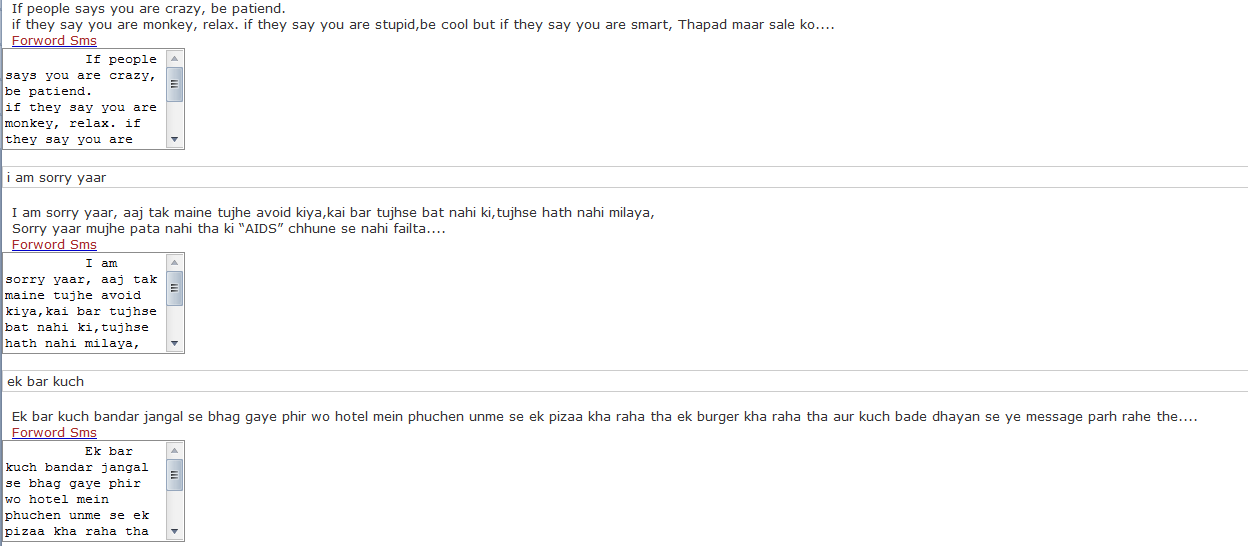This screenshot has width=1248, height=546.
Task: Select the "i am sorry yaar" heading
Action: tap(57, 178)
